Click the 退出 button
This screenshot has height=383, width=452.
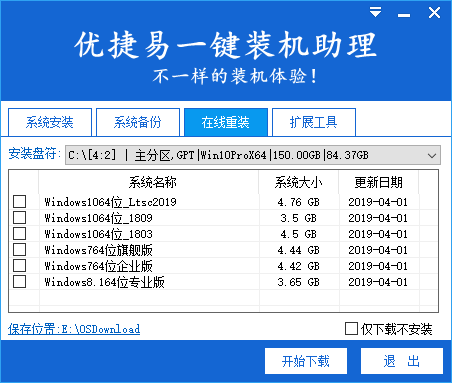click(x=402, y=361)
